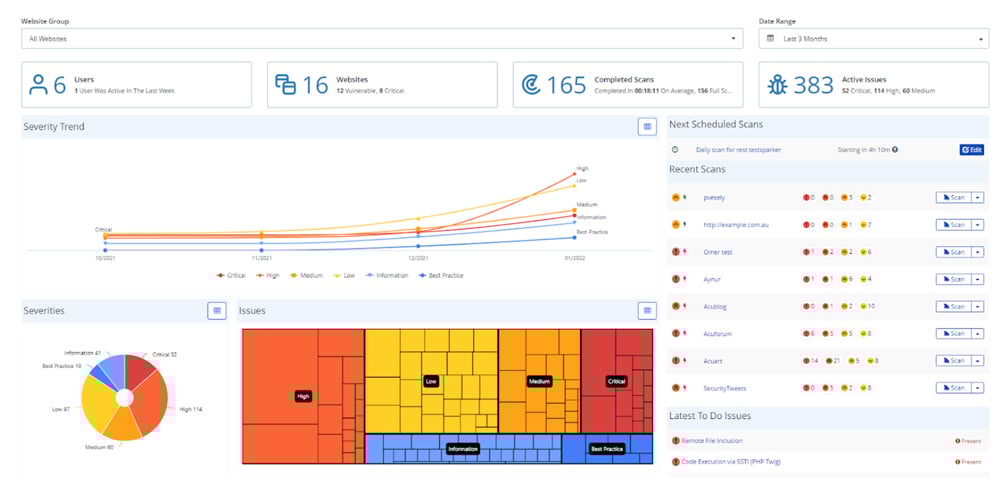Select the Information block in Issues treemap
This screenshot has width=1000, height=489.
pos(462,449)
